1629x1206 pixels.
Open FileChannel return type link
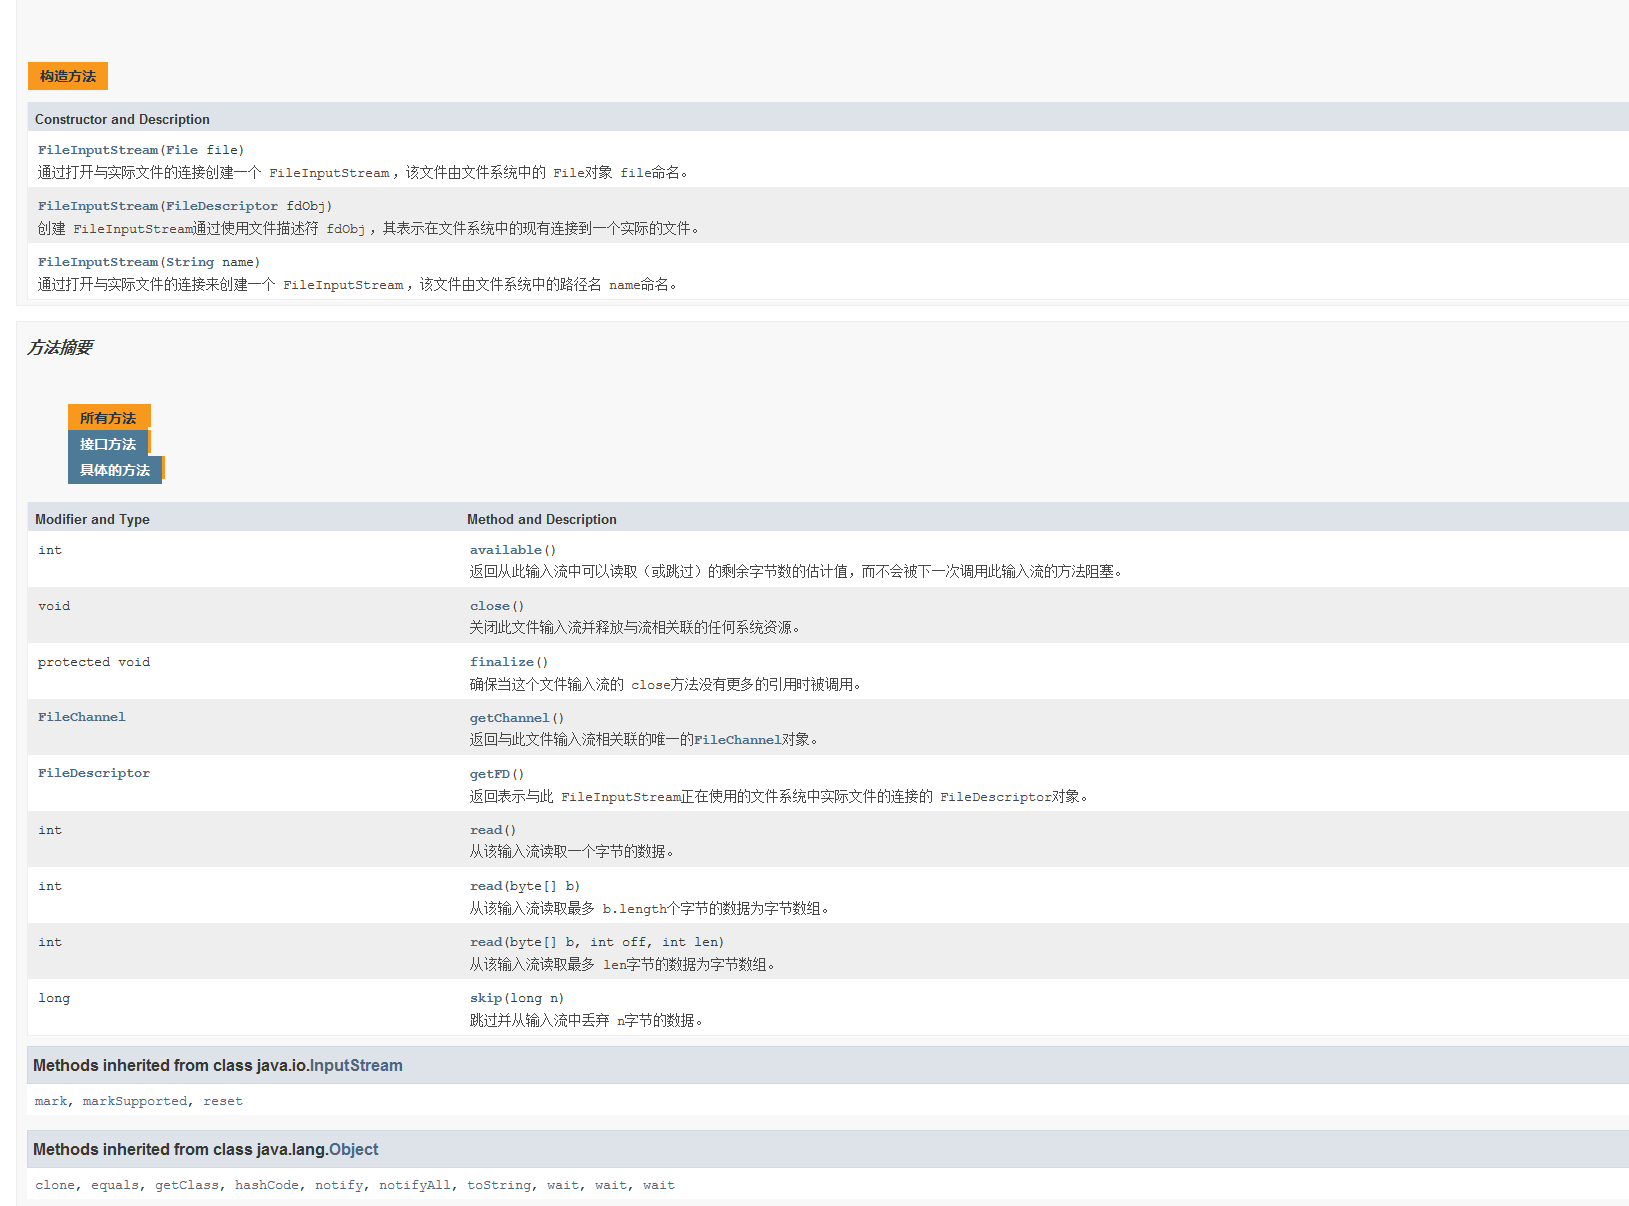[82, 717]
